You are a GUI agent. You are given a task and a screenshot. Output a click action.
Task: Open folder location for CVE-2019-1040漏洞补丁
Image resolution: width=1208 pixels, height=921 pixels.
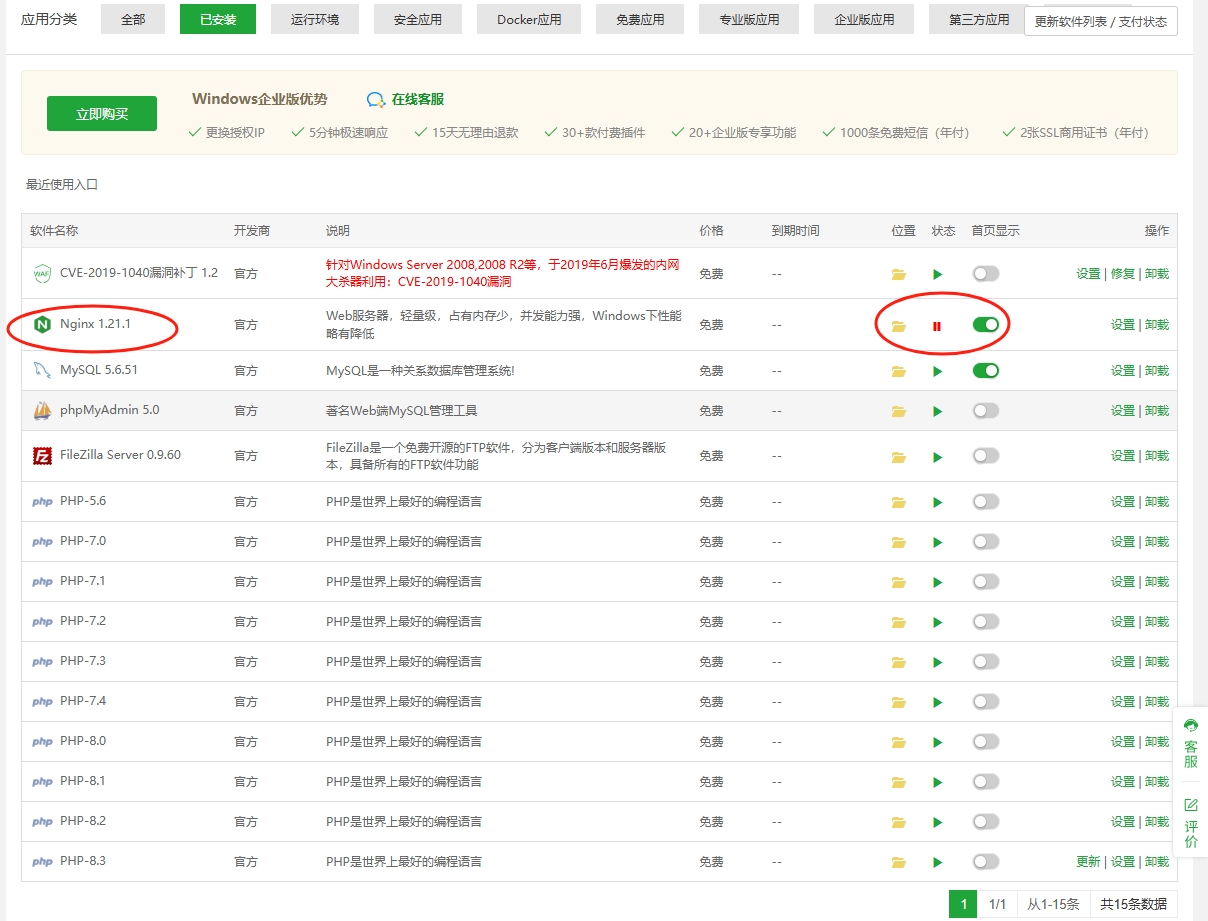click(x=899, y=274)
